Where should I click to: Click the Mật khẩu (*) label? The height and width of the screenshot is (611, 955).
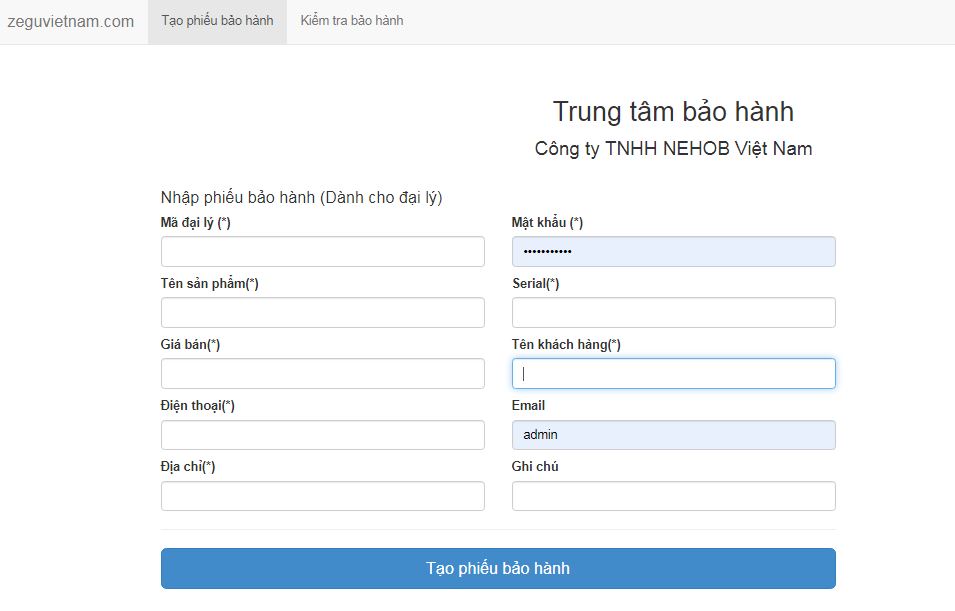point(547,223)
